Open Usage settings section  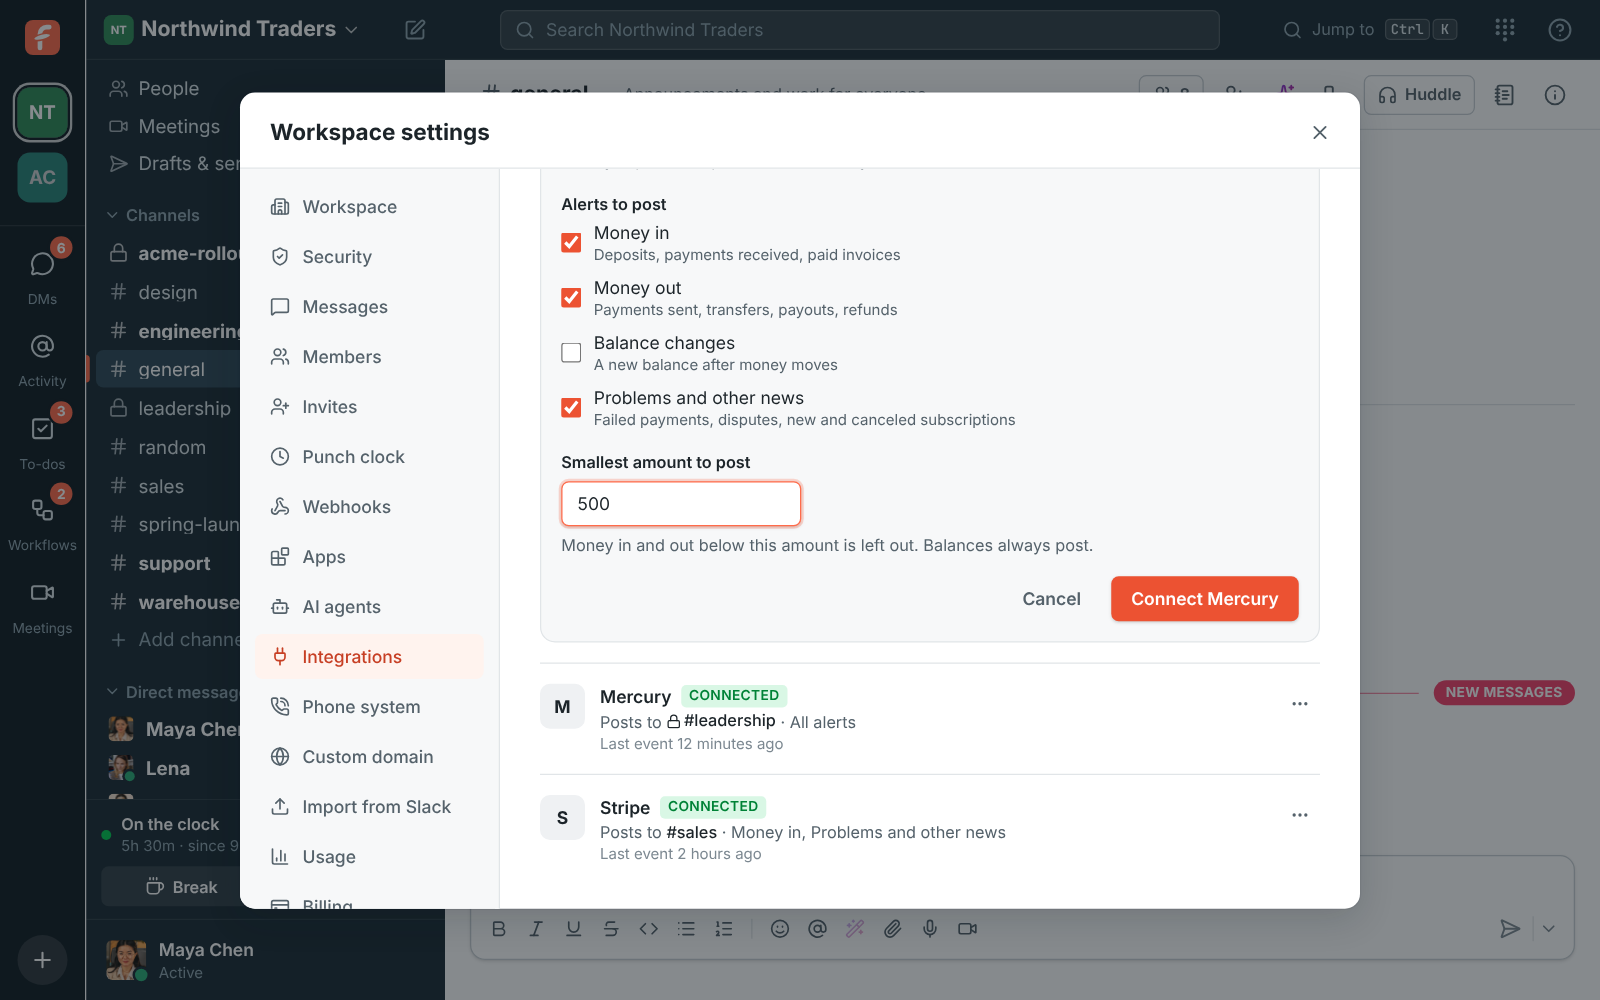(369, 857)
